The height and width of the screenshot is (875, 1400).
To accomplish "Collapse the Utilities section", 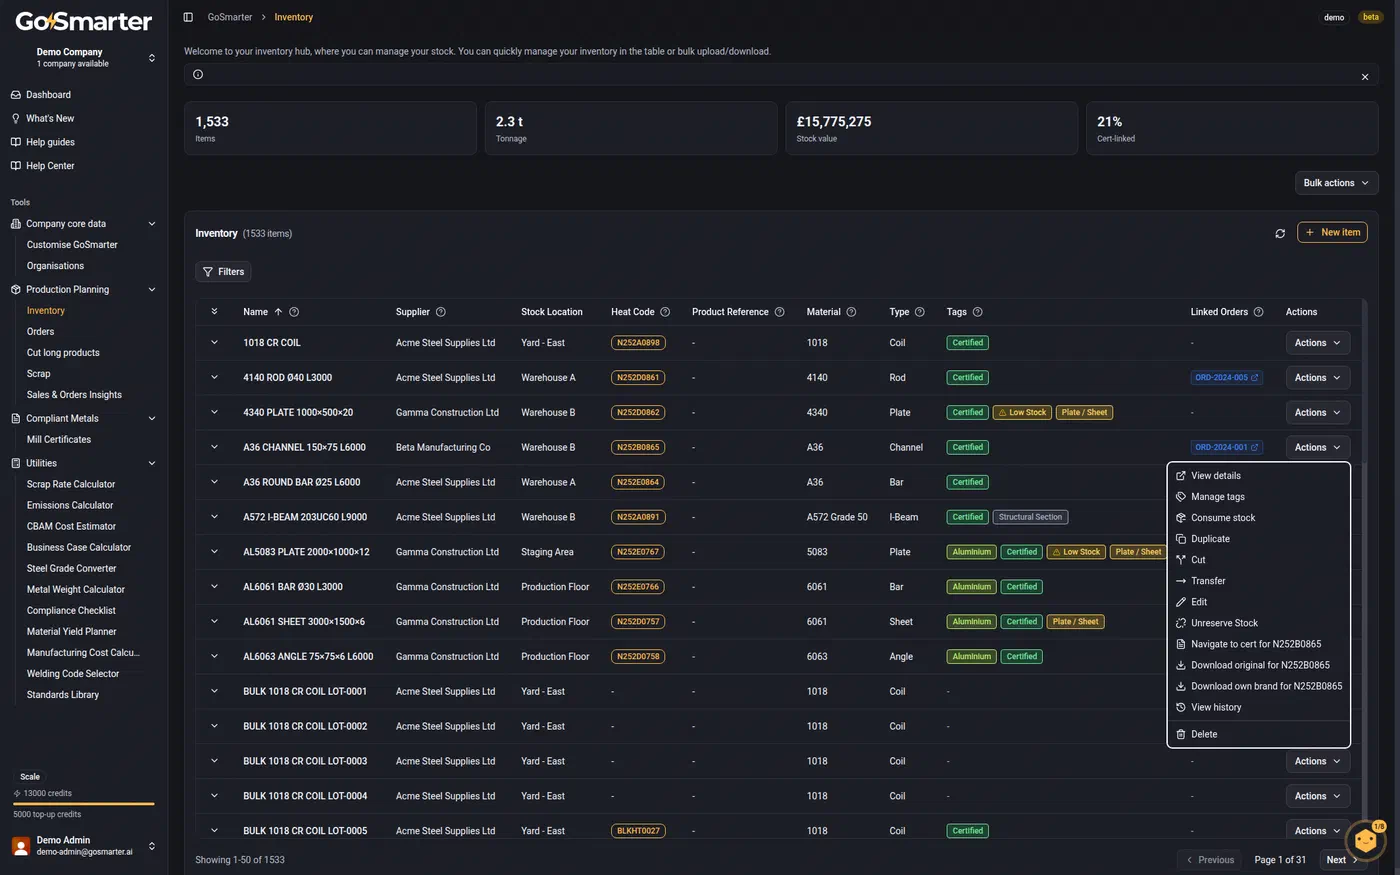I will (152, 464).
